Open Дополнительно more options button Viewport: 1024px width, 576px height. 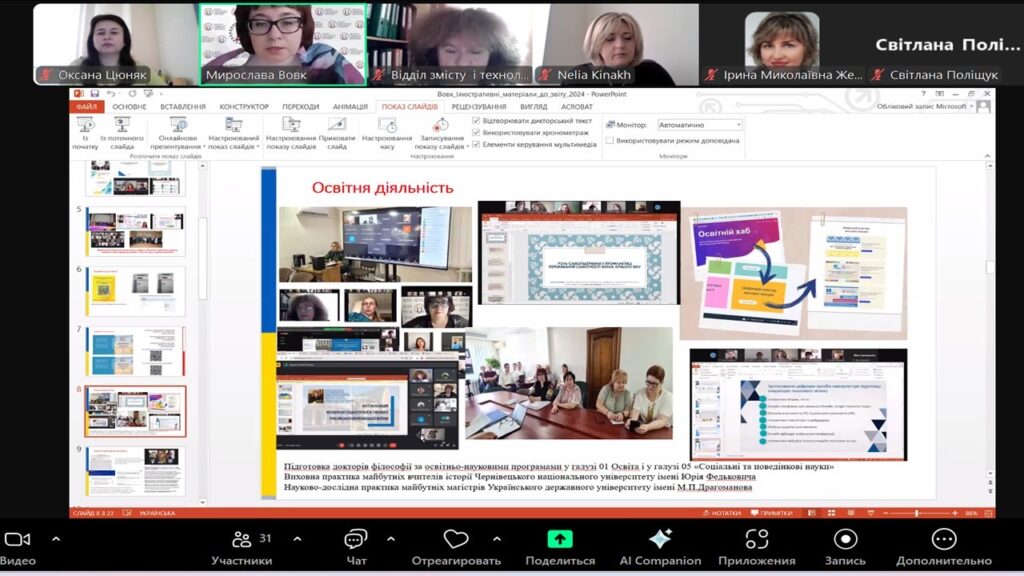944,540
